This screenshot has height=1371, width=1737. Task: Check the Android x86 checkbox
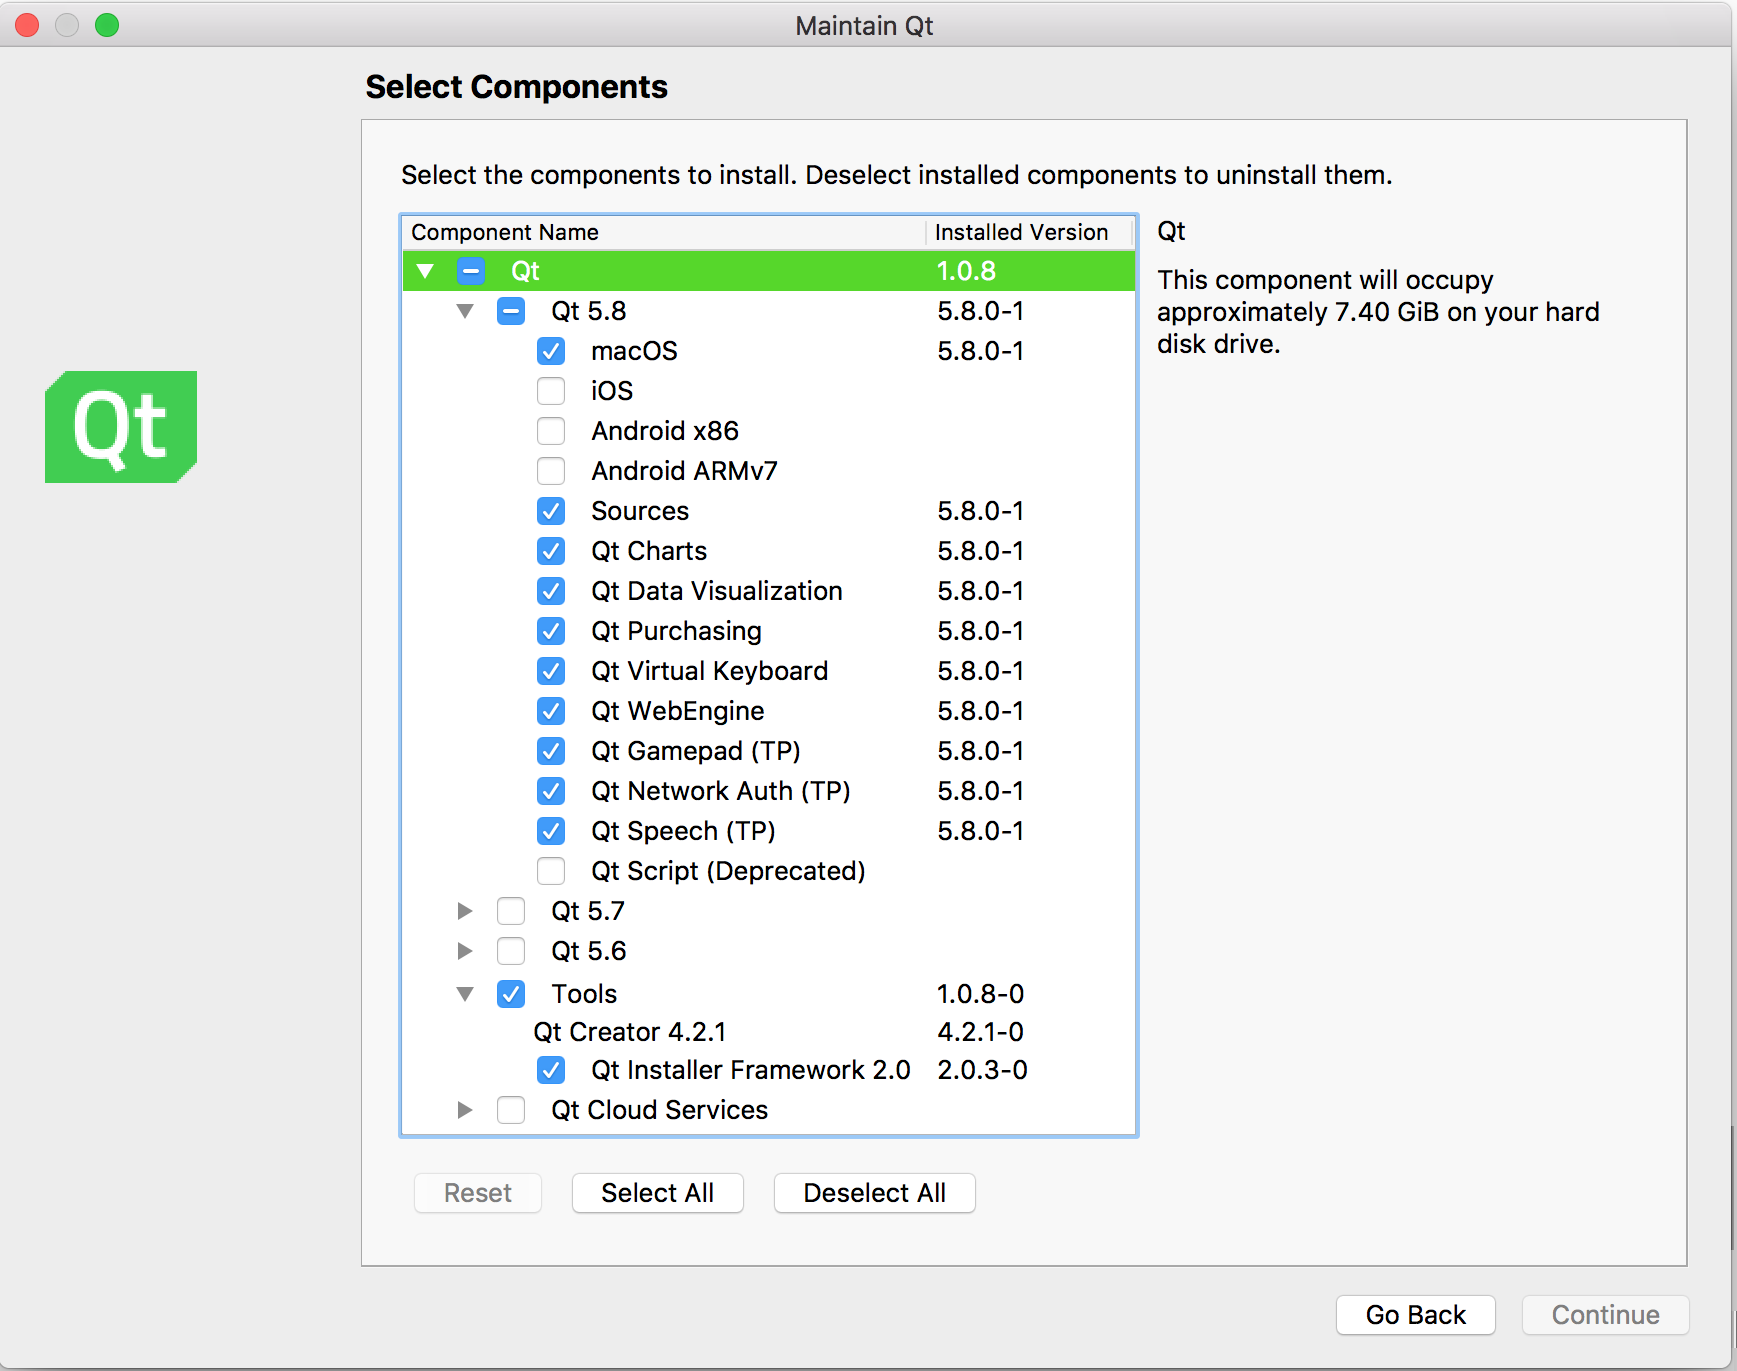point(551,431)
